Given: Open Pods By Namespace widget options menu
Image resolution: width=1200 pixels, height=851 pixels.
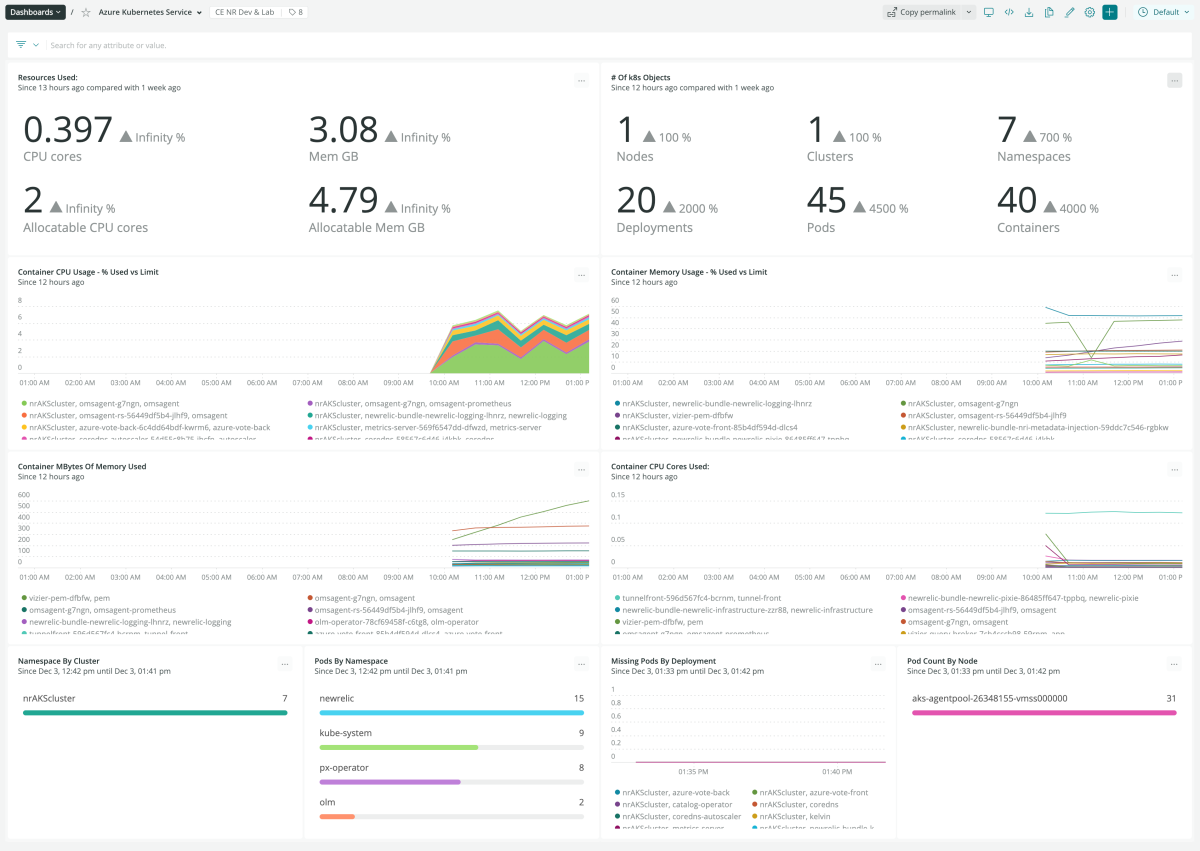Looking at the screenshot, I should (581, 663).
